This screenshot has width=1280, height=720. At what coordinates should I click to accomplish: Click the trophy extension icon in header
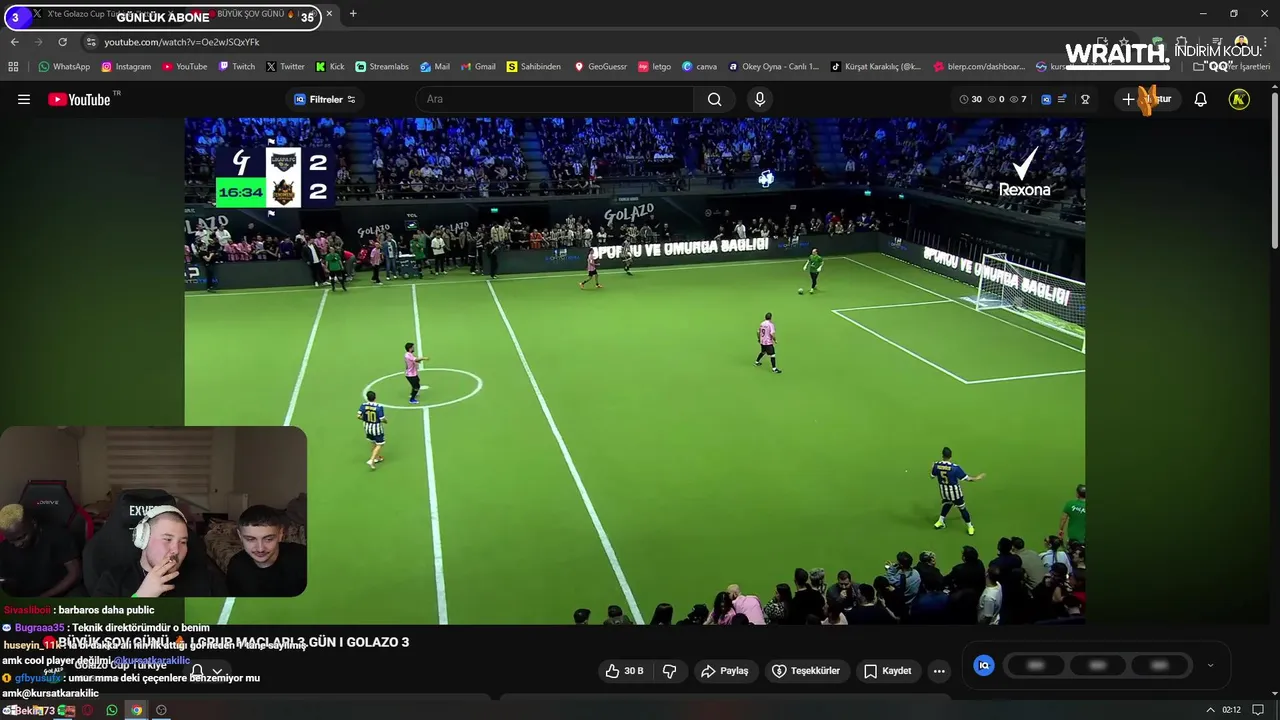[x=1085, y=99]
